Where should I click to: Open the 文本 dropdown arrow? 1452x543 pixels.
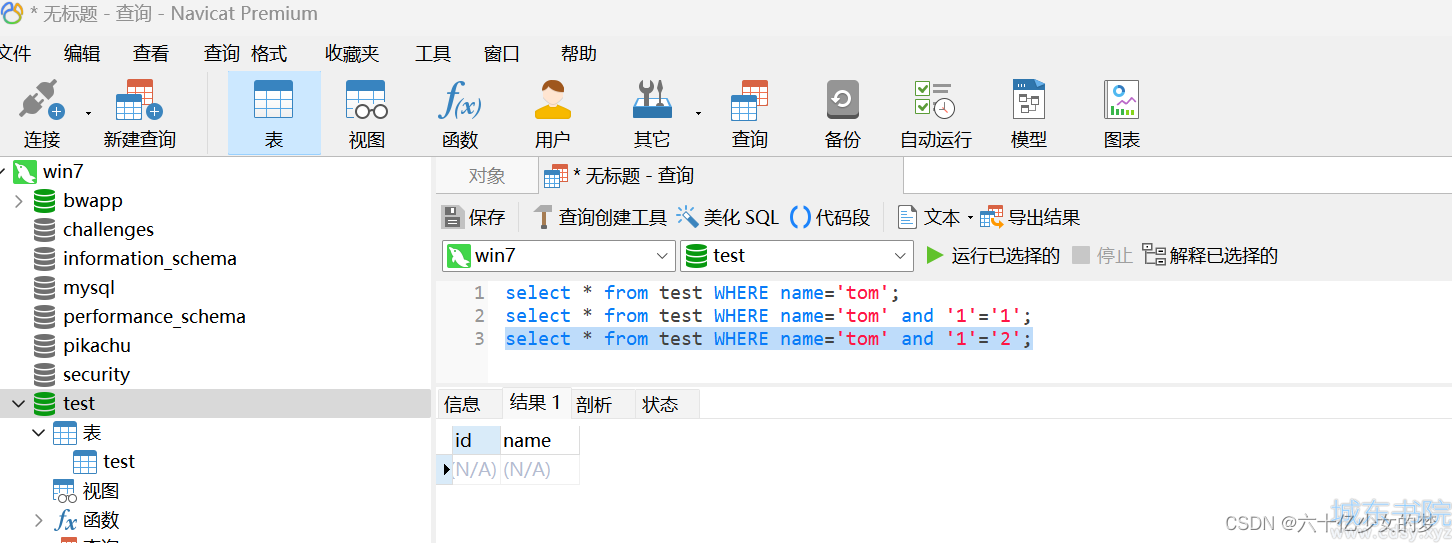point(970,217)
